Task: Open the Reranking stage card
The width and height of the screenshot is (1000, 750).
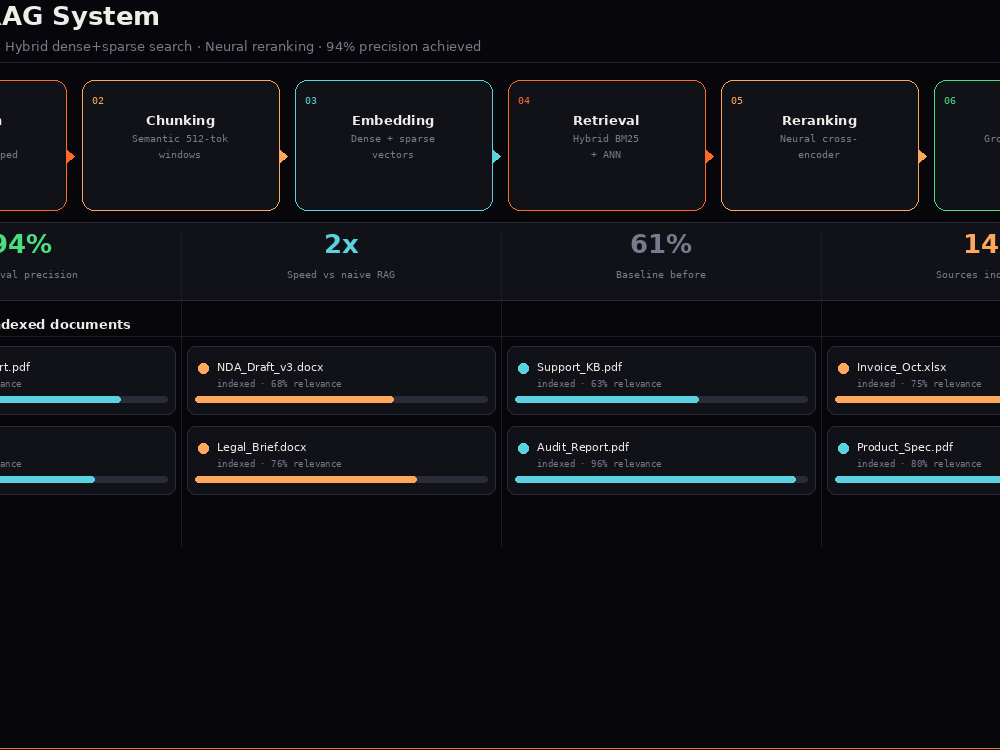Action: [x=820, y=145]
